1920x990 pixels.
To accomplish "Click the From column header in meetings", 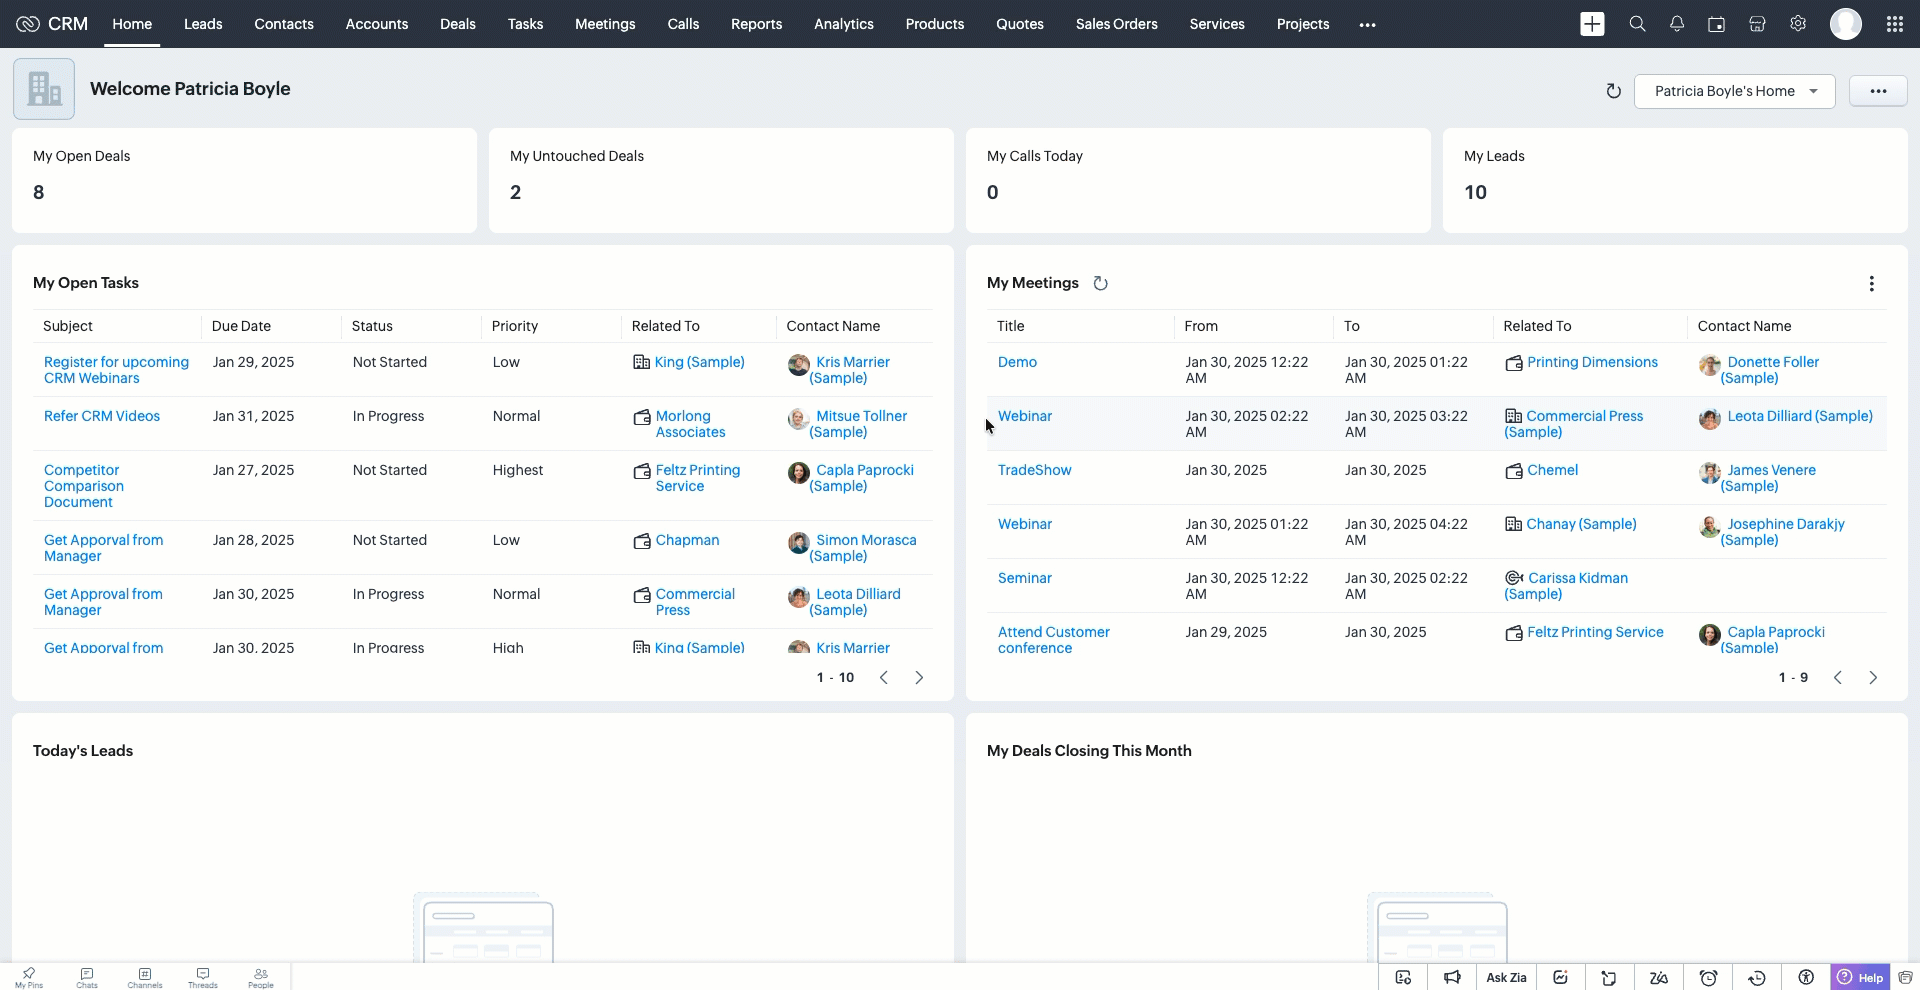I will [1201, 326].
